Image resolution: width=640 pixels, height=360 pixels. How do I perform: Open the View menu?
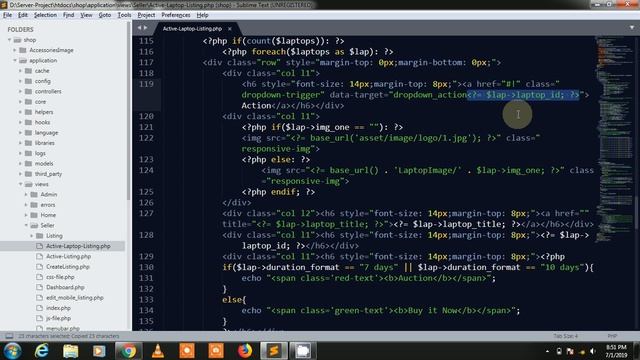(x=86, y=15)
